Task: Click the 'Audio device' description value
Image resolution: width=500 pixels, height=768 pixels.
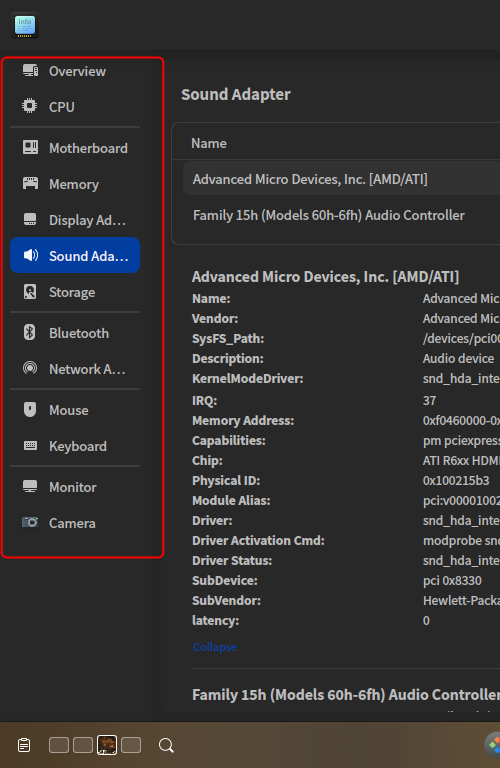Action: point(458,358)
